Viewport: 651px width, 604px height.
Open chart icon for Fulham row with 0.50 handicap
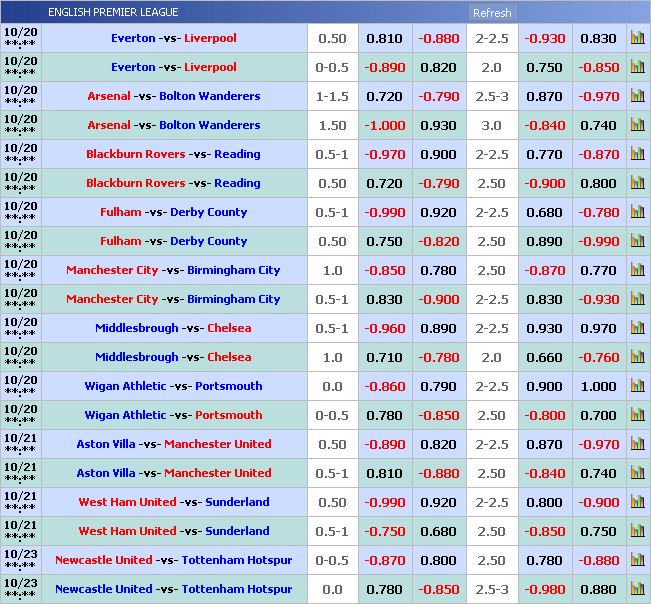(637, 241)
